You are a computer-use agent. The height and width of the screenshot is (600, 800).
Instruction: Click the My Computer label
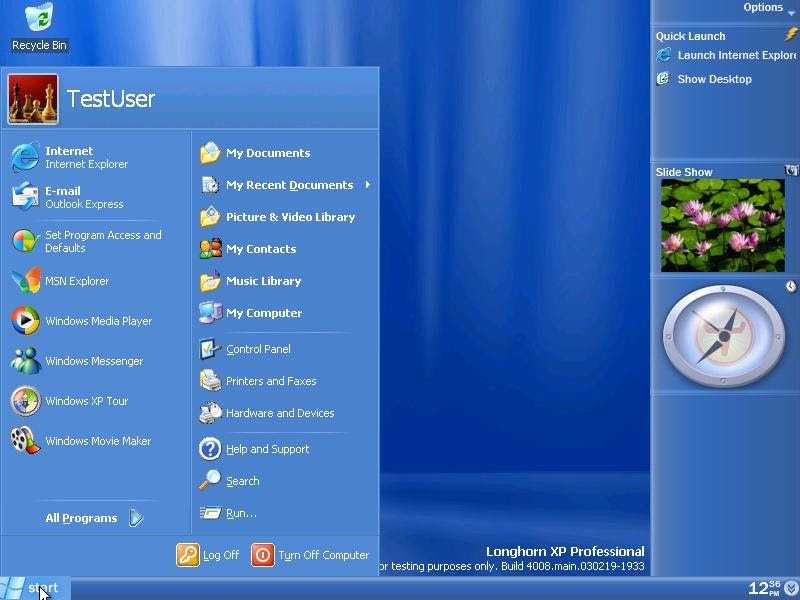click(264, 313)
